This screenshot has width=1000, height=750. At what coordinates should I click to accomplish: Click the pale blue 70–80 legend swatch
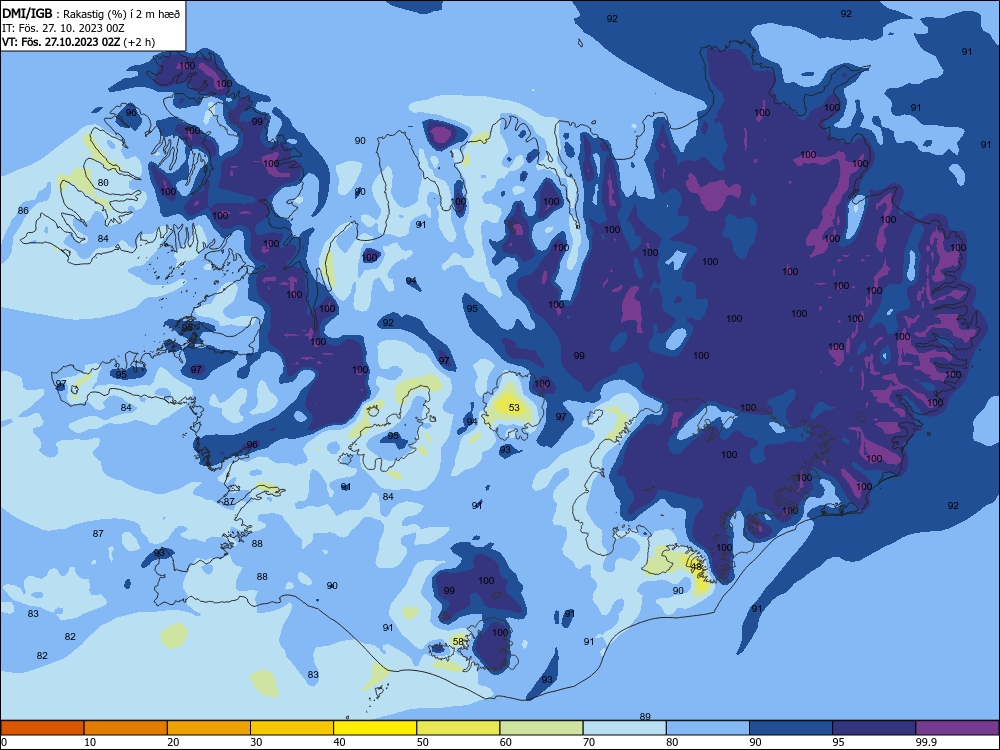coord(625,728)
